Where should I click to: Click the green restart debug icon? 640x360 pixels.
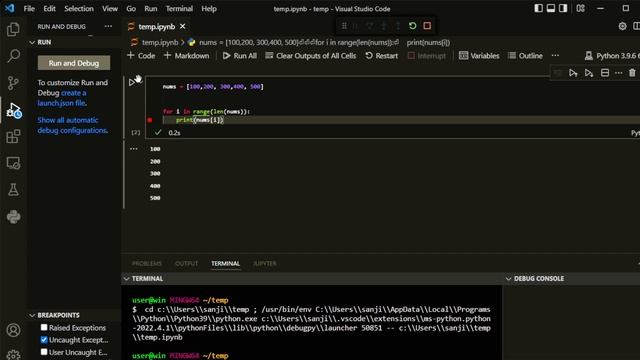[412, 26]
